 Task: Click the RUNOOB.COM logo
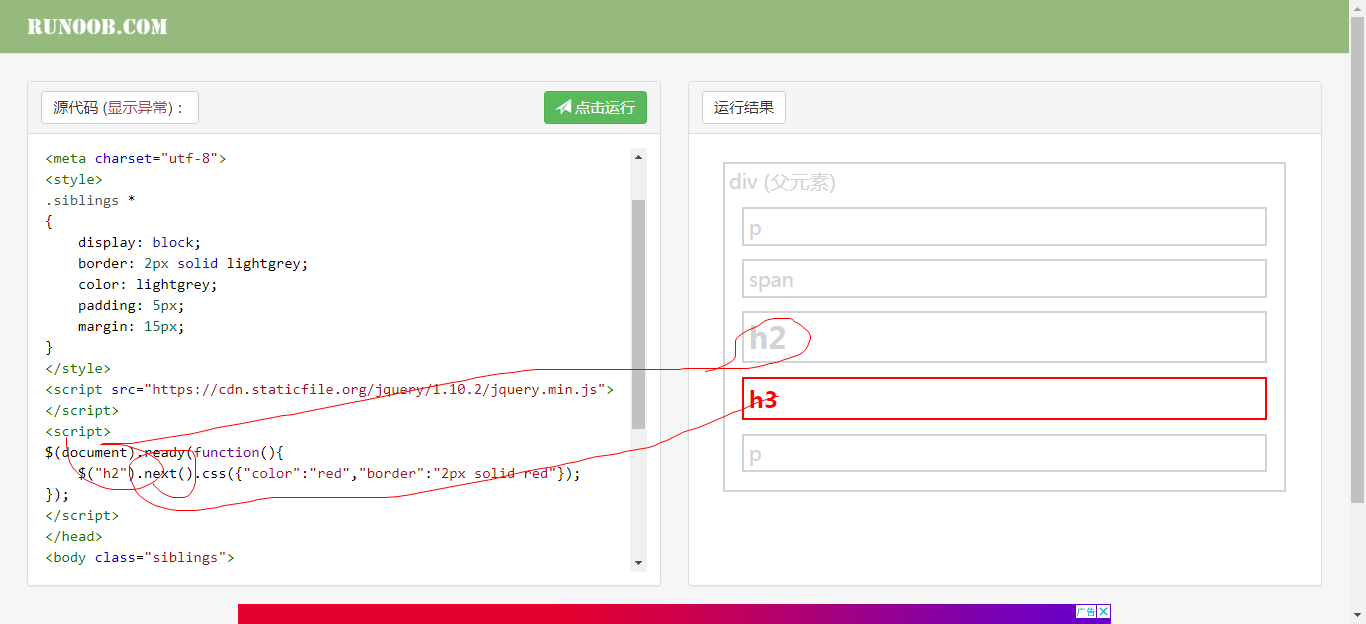click(x=97, y=27)
